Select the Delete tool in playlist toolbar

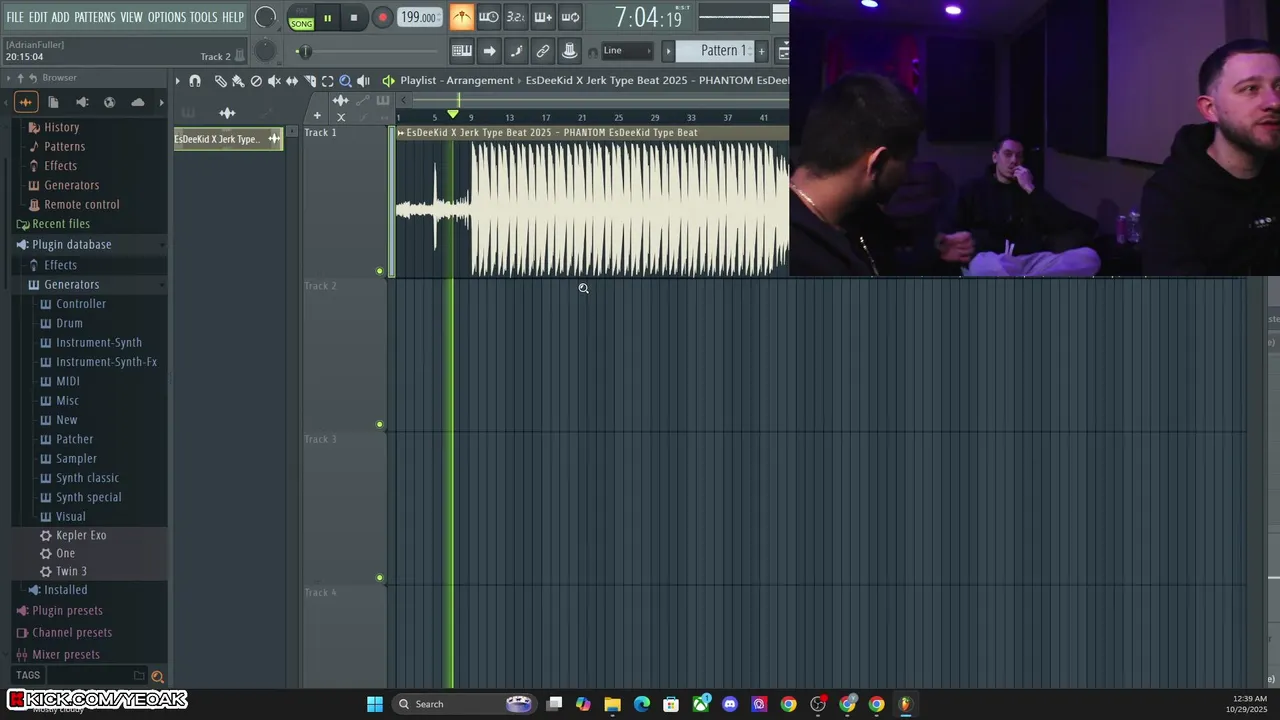coord(256,81)
